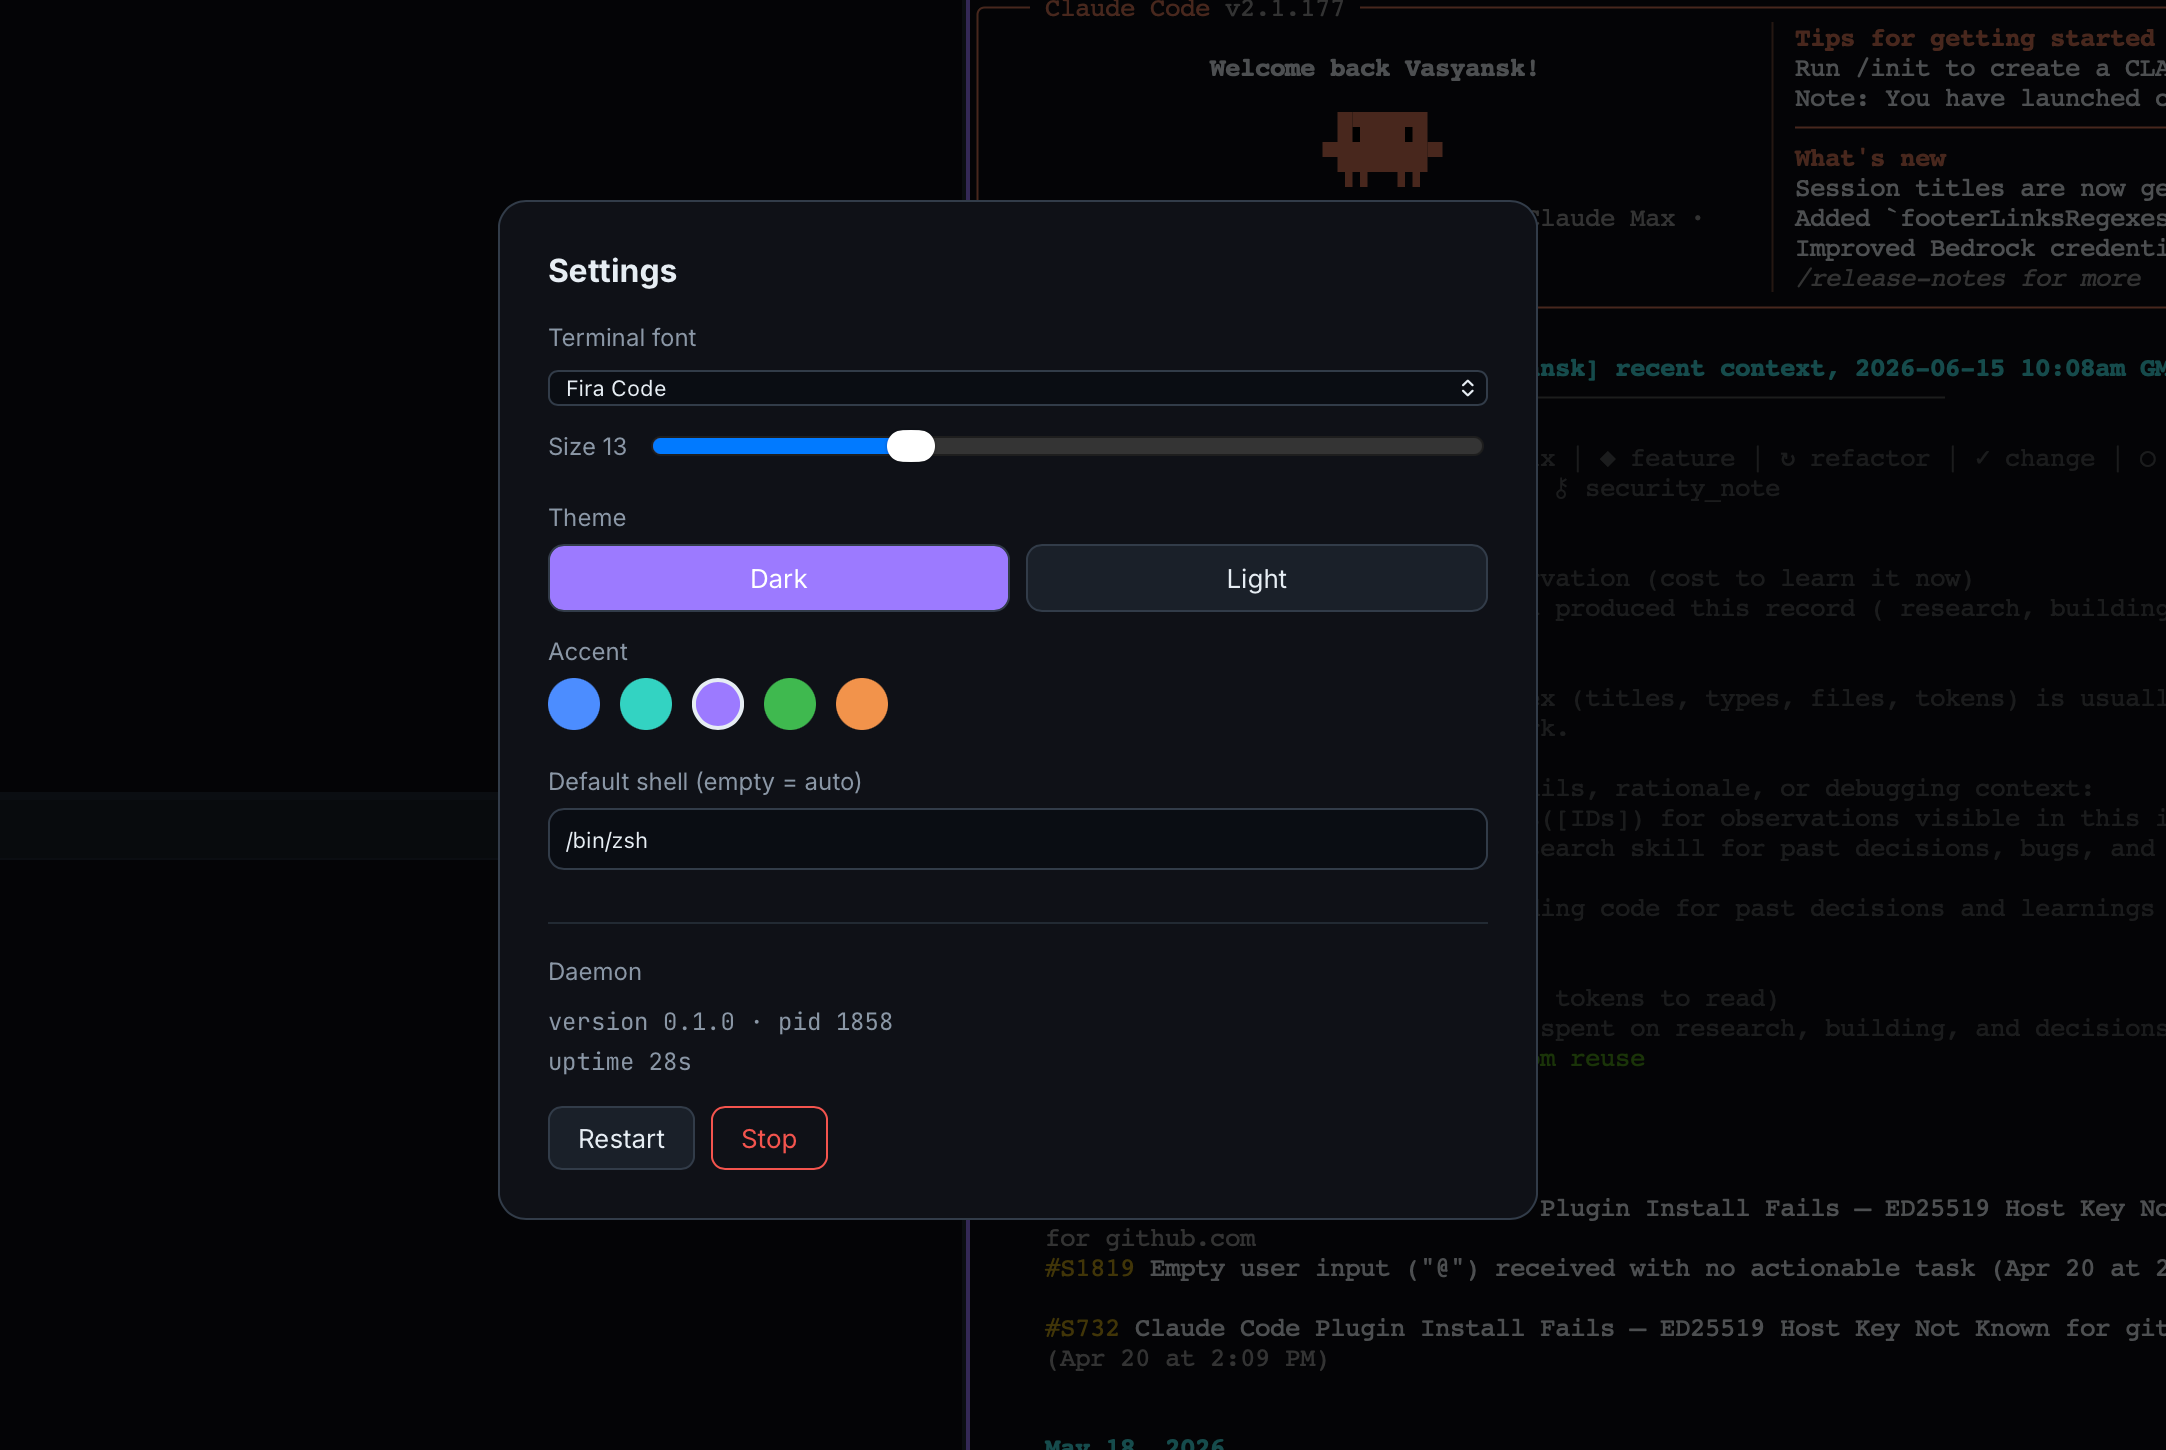Select the orange accent color swatch
Screen dimensions: 2166x1450
(862, 704)
